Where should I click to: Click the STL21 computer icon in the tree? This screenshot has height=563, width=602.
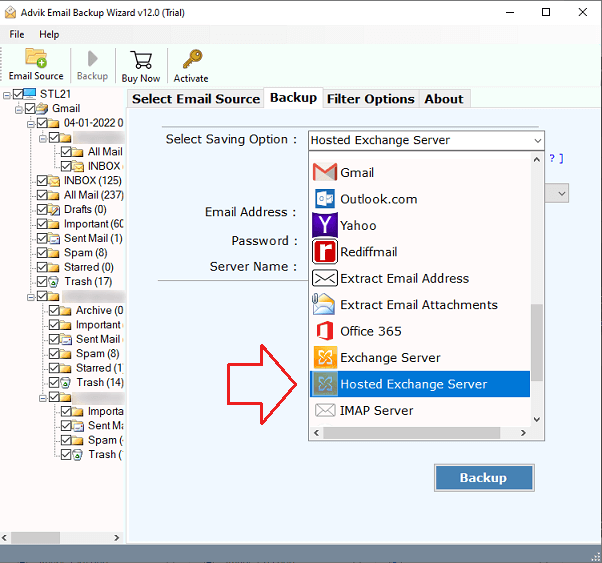click(30, 93)
